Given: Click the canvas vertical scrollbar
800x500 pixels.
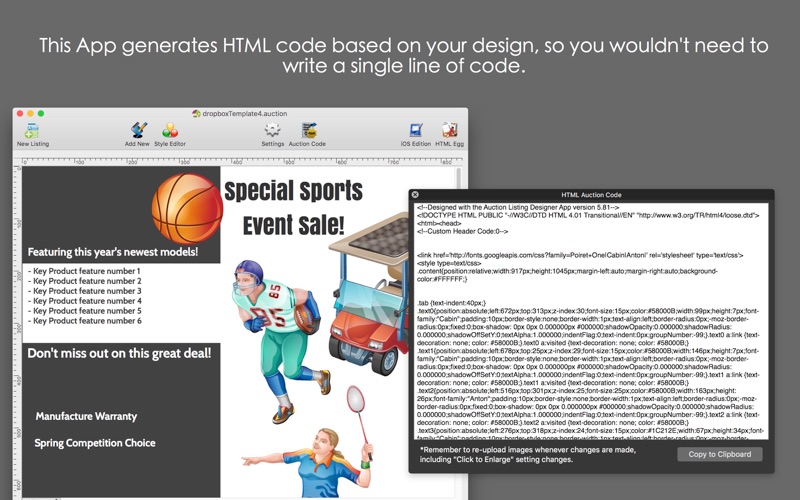Looking at the screenshot, I should 459,332.
